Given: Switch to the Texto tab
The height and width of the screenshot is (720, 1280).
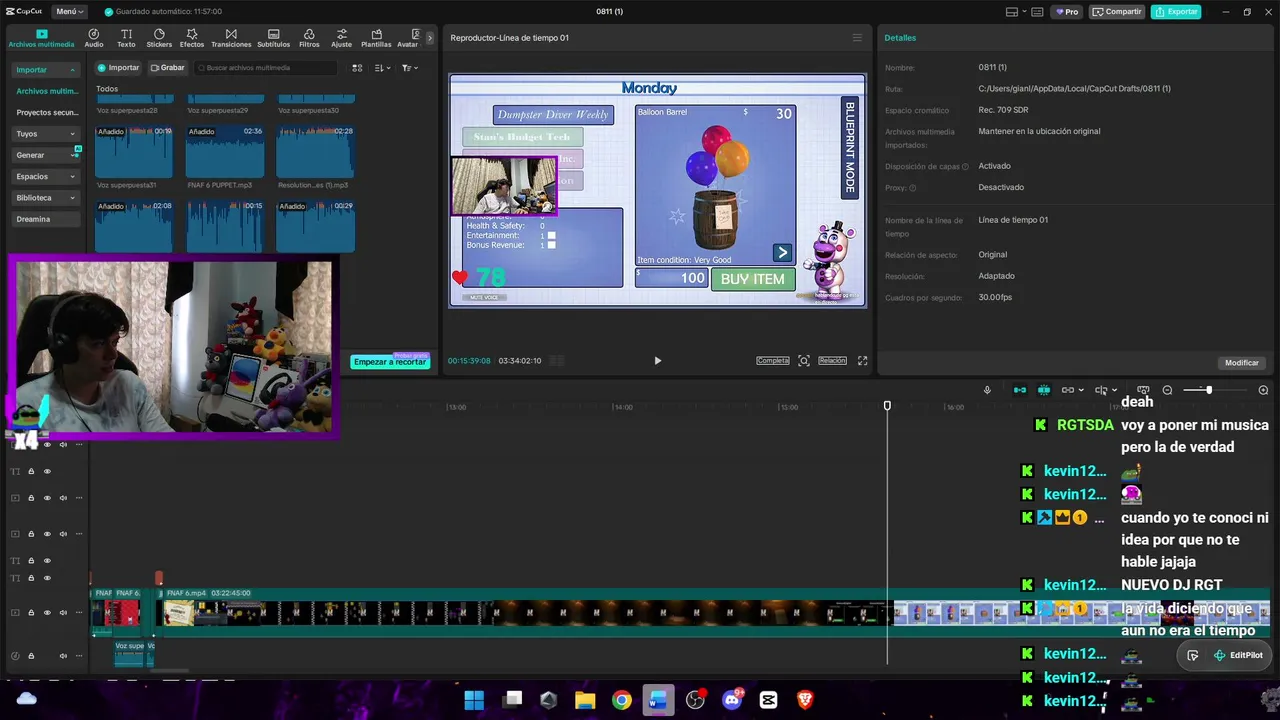Looking at the screenshot, I should coord(126,38).
